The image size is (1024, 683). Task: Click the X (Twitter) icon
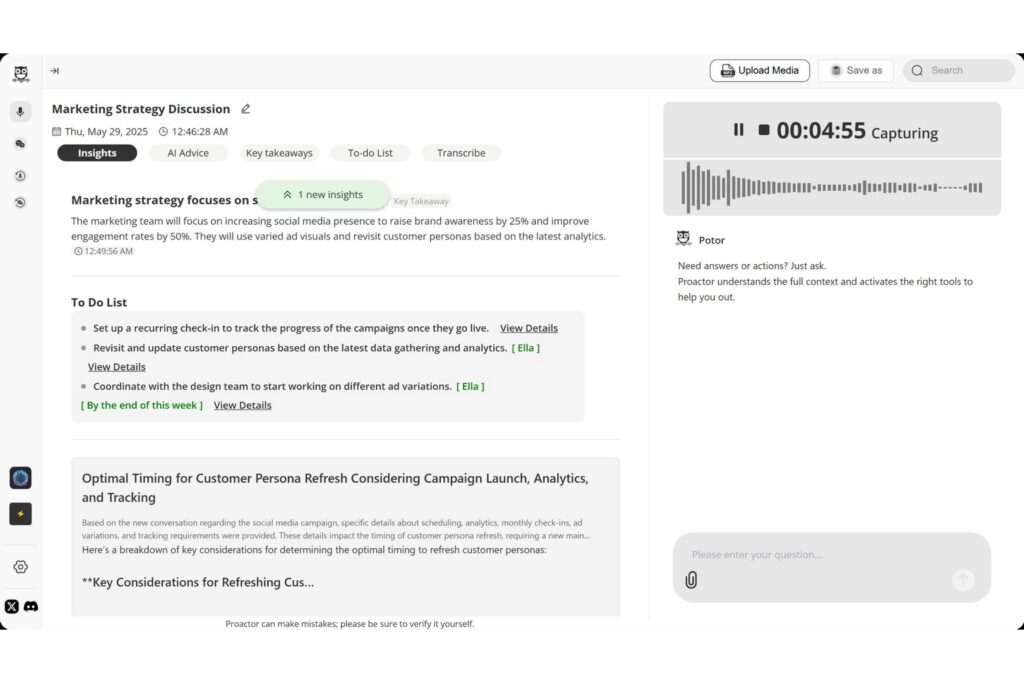coord(12,606)
